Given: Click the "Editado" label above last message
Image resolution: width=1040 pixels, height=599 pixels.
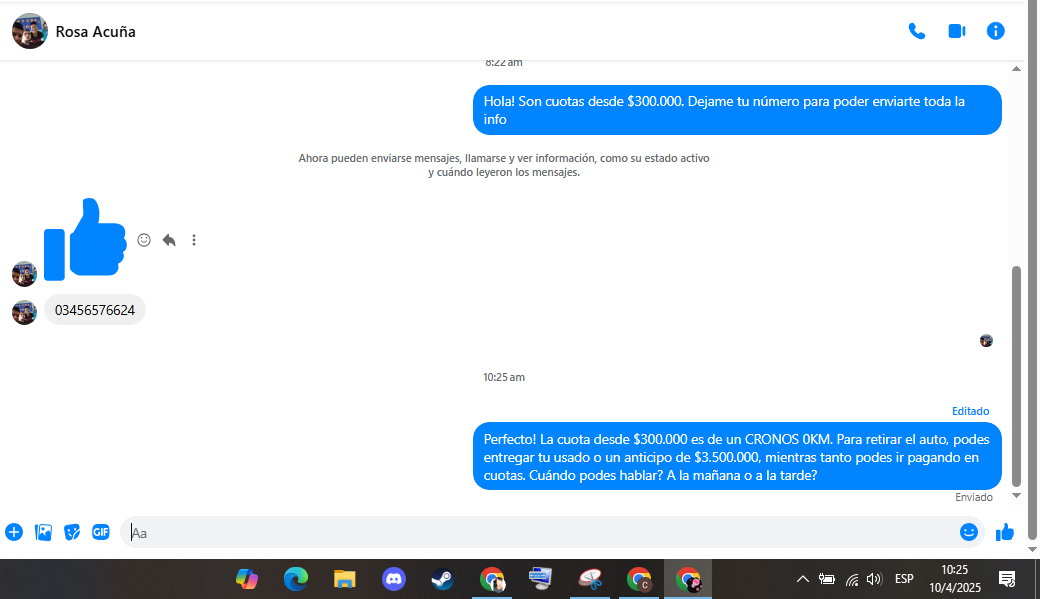Looking at the screenshot, I should point(970,411).
